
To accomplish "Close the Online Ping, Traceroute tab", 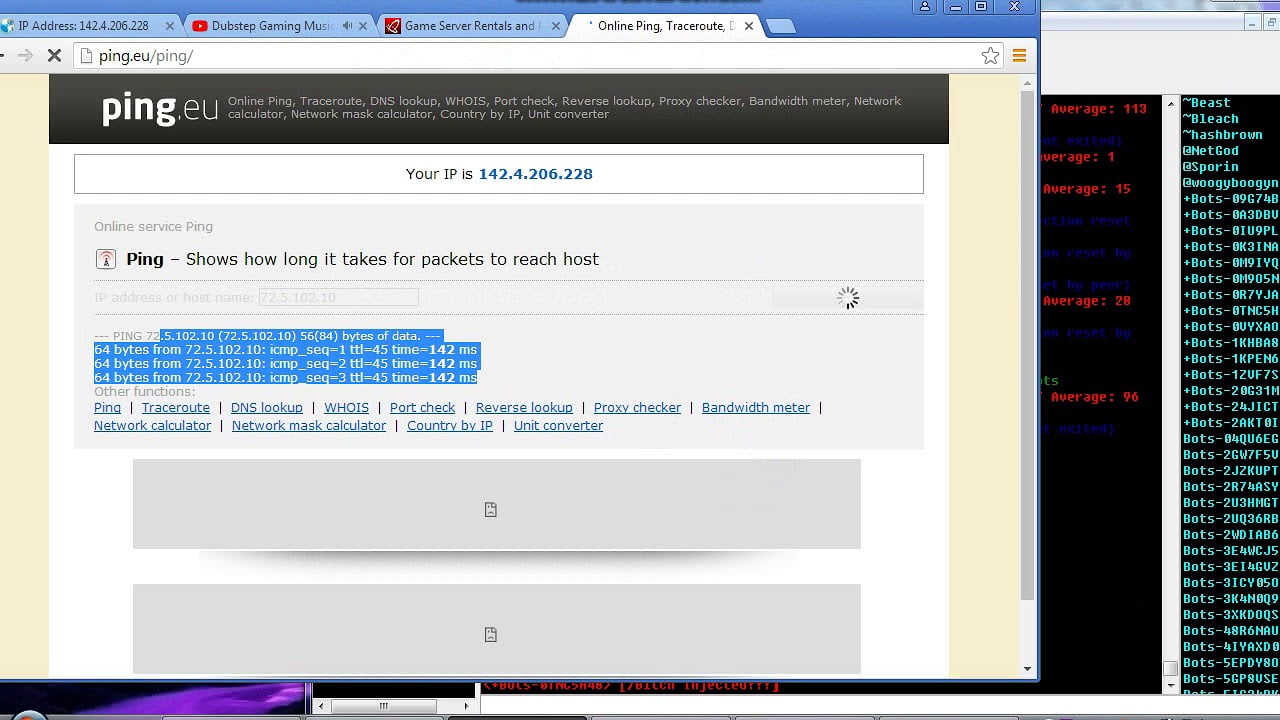I will [749, 26].
